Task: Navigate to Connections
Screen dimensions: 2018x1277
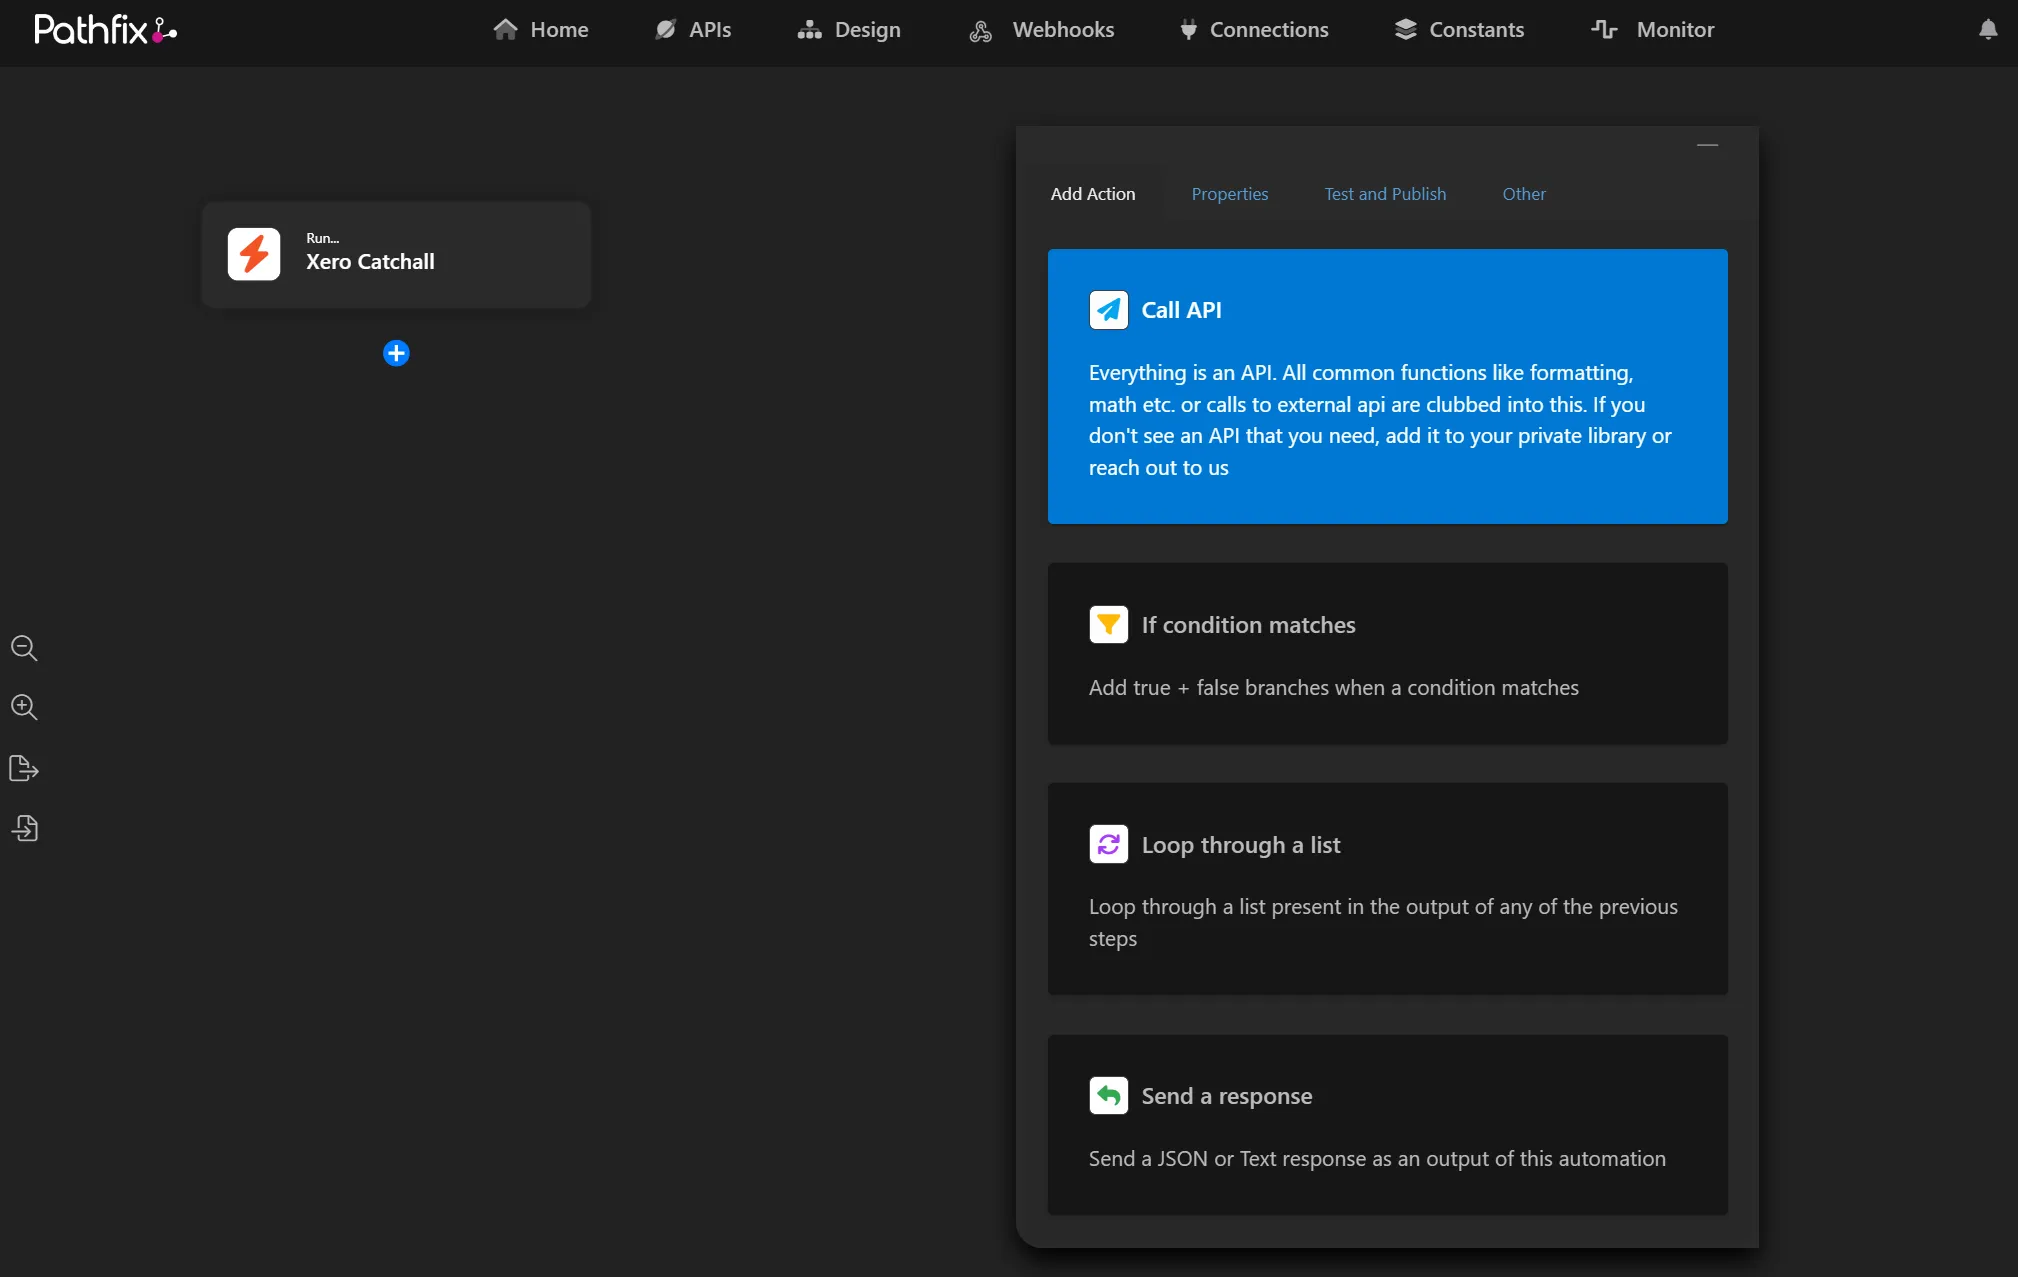Action: pos(1254,30)
